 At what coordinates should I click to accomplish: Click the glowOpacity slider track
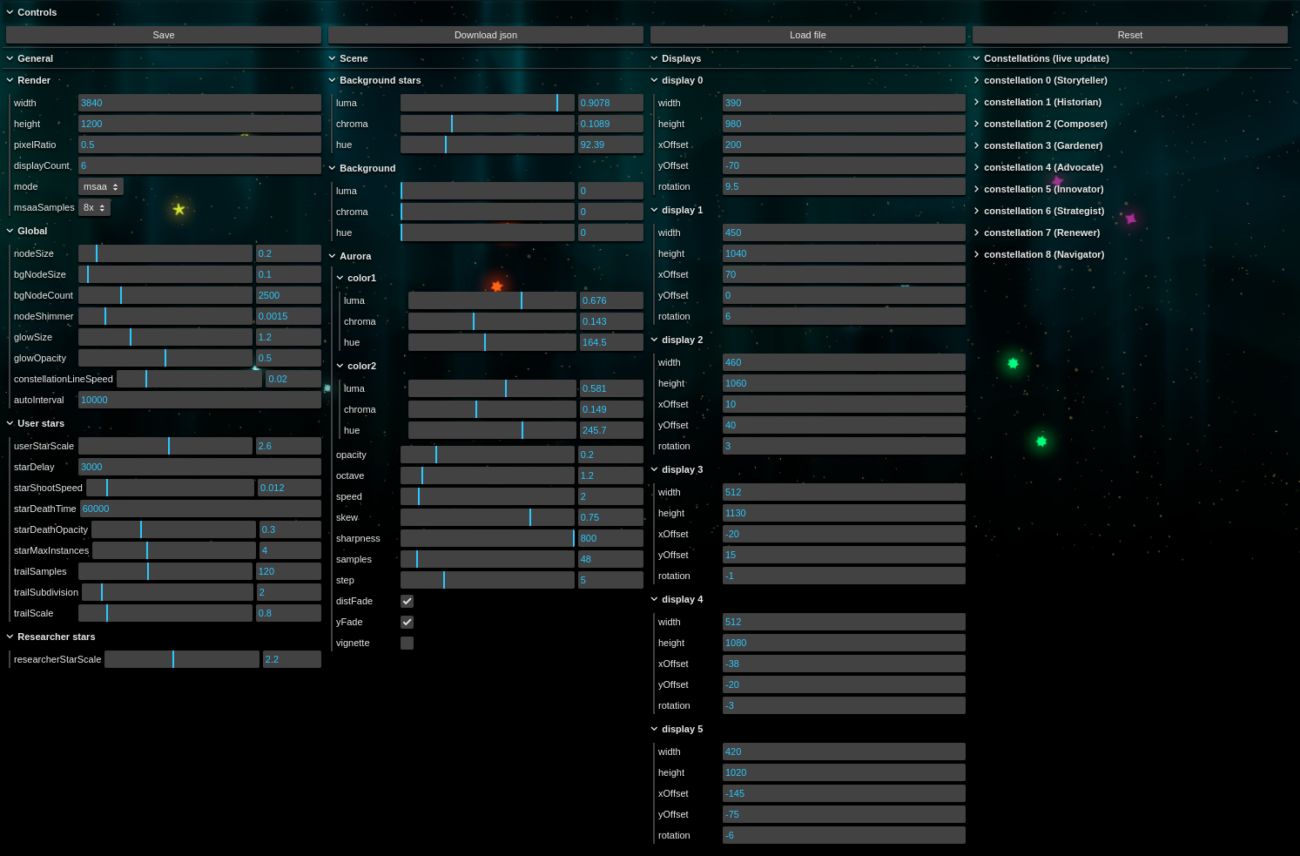[x=165, y=358]
